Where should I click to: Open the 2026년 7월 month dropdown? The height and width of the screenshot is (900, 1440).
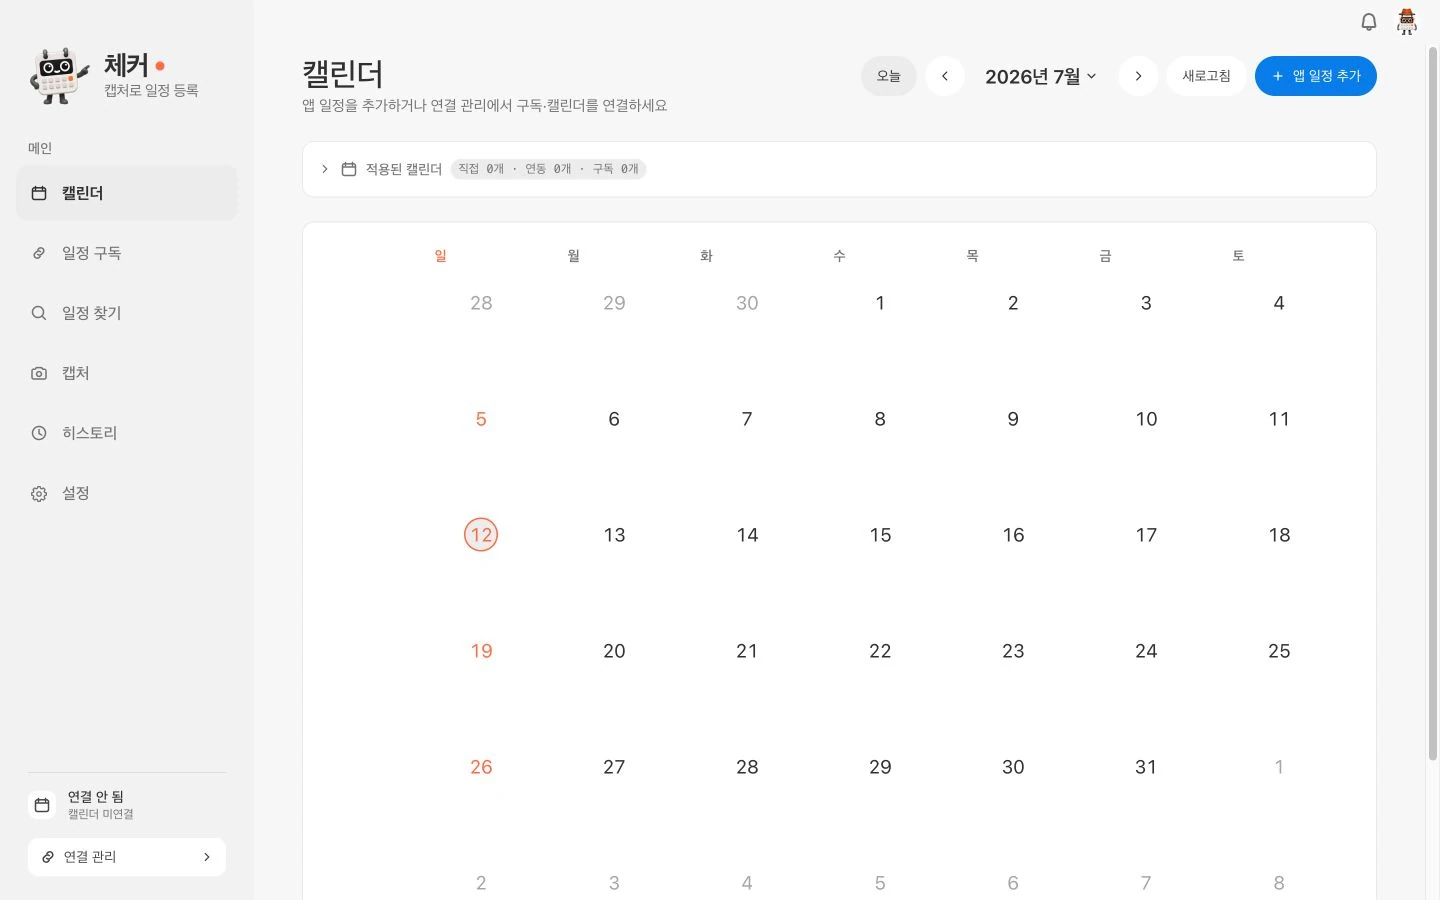click(1041, 76)
